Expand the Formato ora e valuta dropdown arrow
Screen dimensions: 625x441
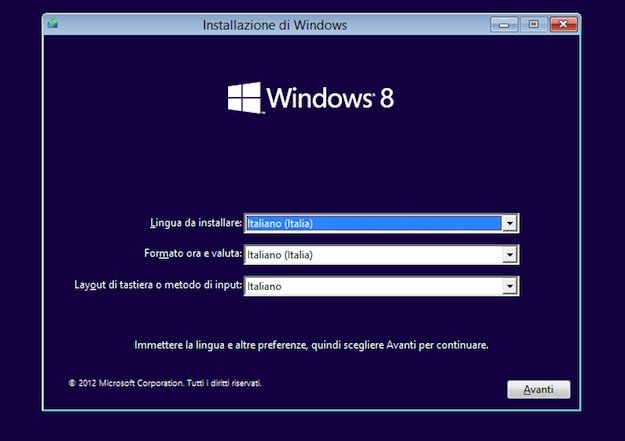click(509, 255)
